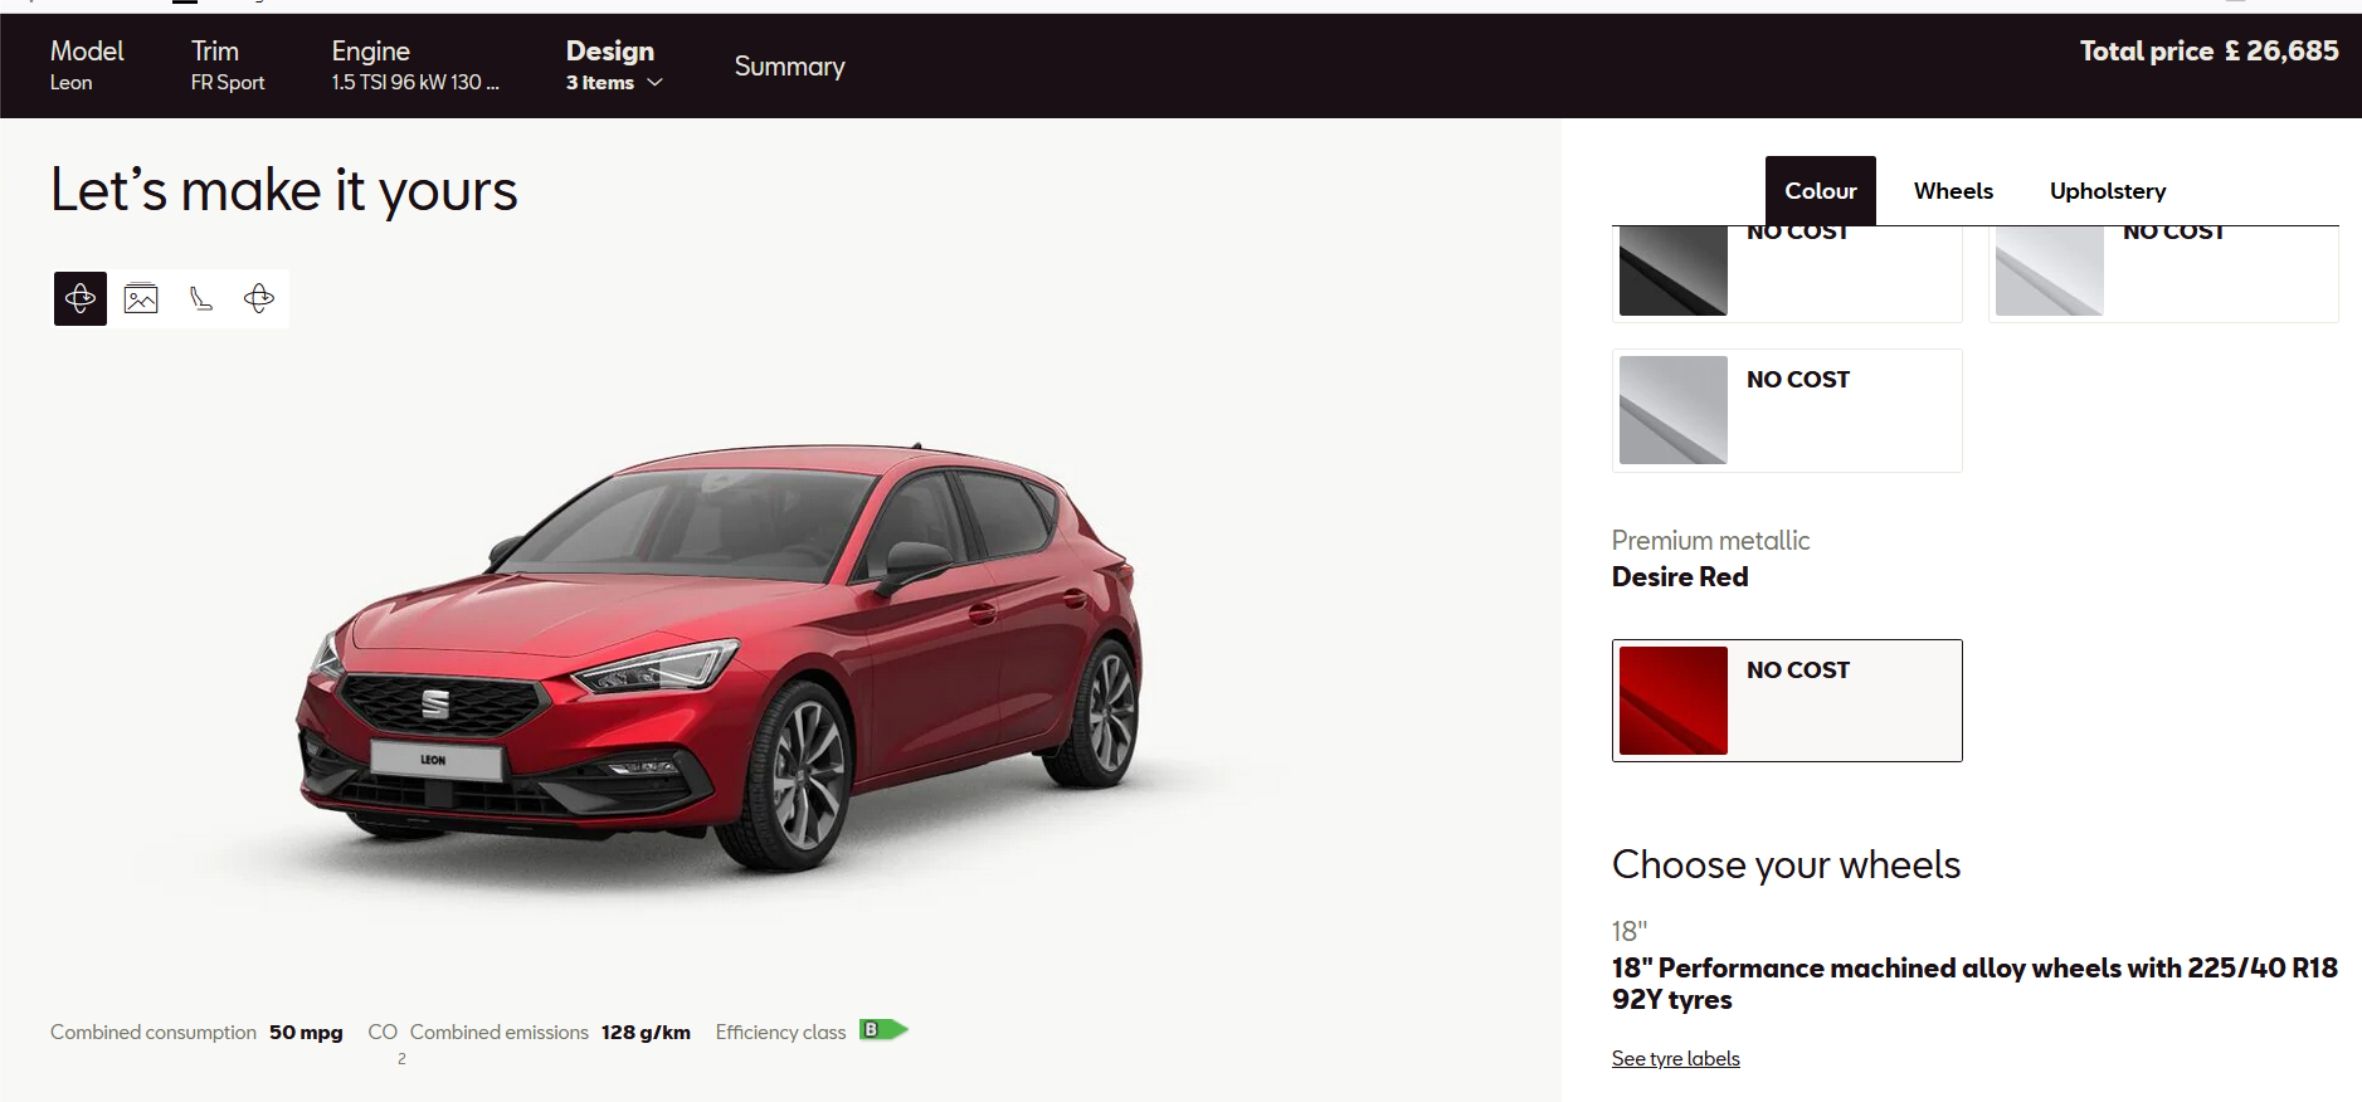
Task: Click the 'Desire Red' colour name
Action: (x=1680, y=577)
